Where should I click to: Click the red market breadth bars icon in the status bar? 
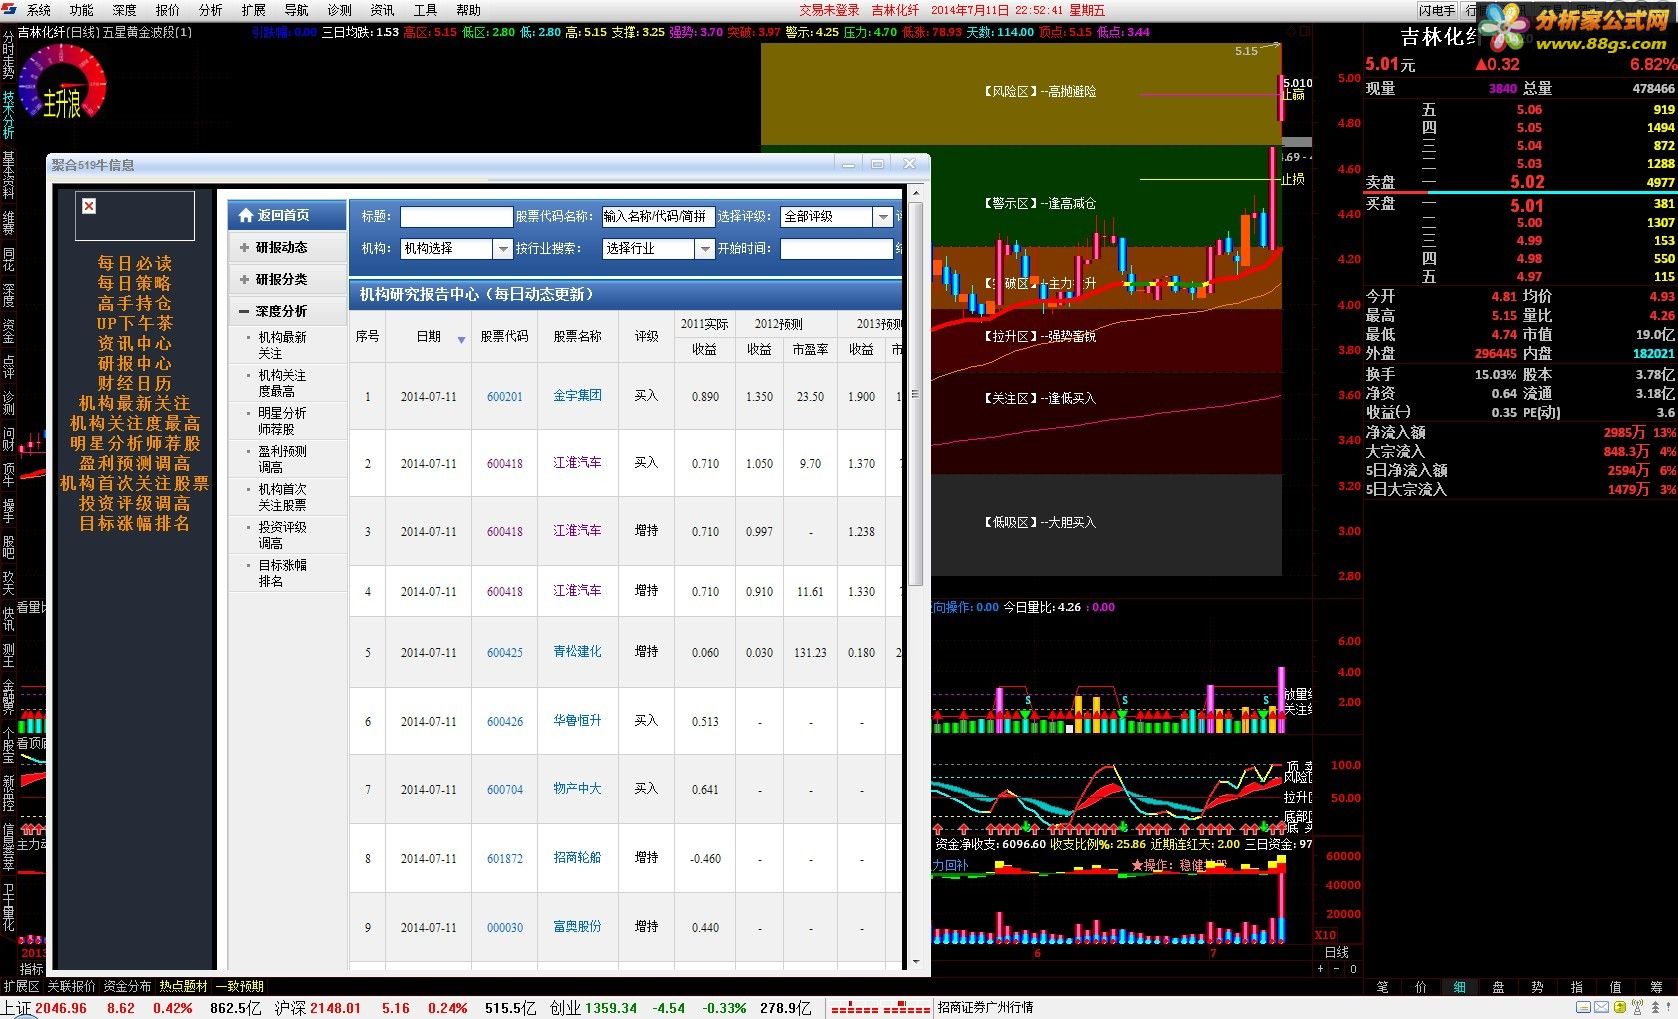881,1008
